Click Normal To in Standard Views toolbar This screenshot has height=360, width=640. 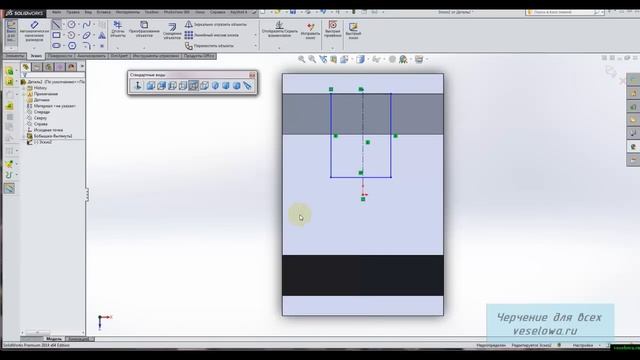(x=138, y=86)
